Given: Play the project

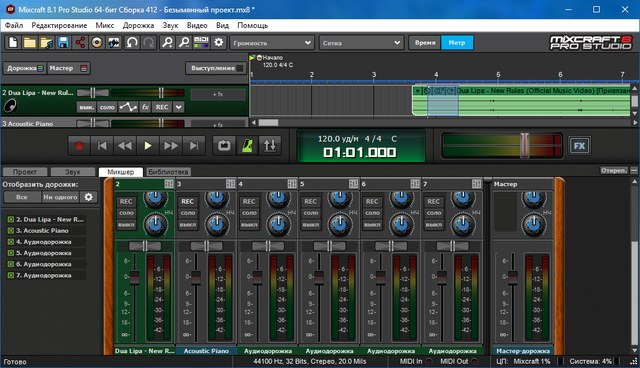Looking at the screenshot, I should [x=148, y=146].
